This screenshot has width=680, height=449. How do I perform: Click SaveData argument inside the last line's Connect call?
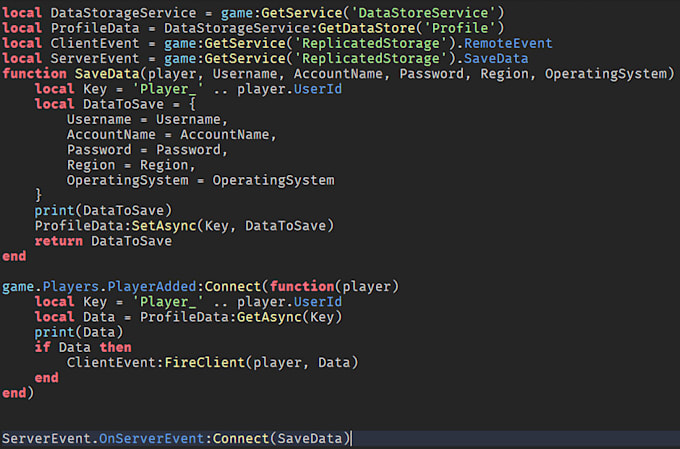point(310,439)
